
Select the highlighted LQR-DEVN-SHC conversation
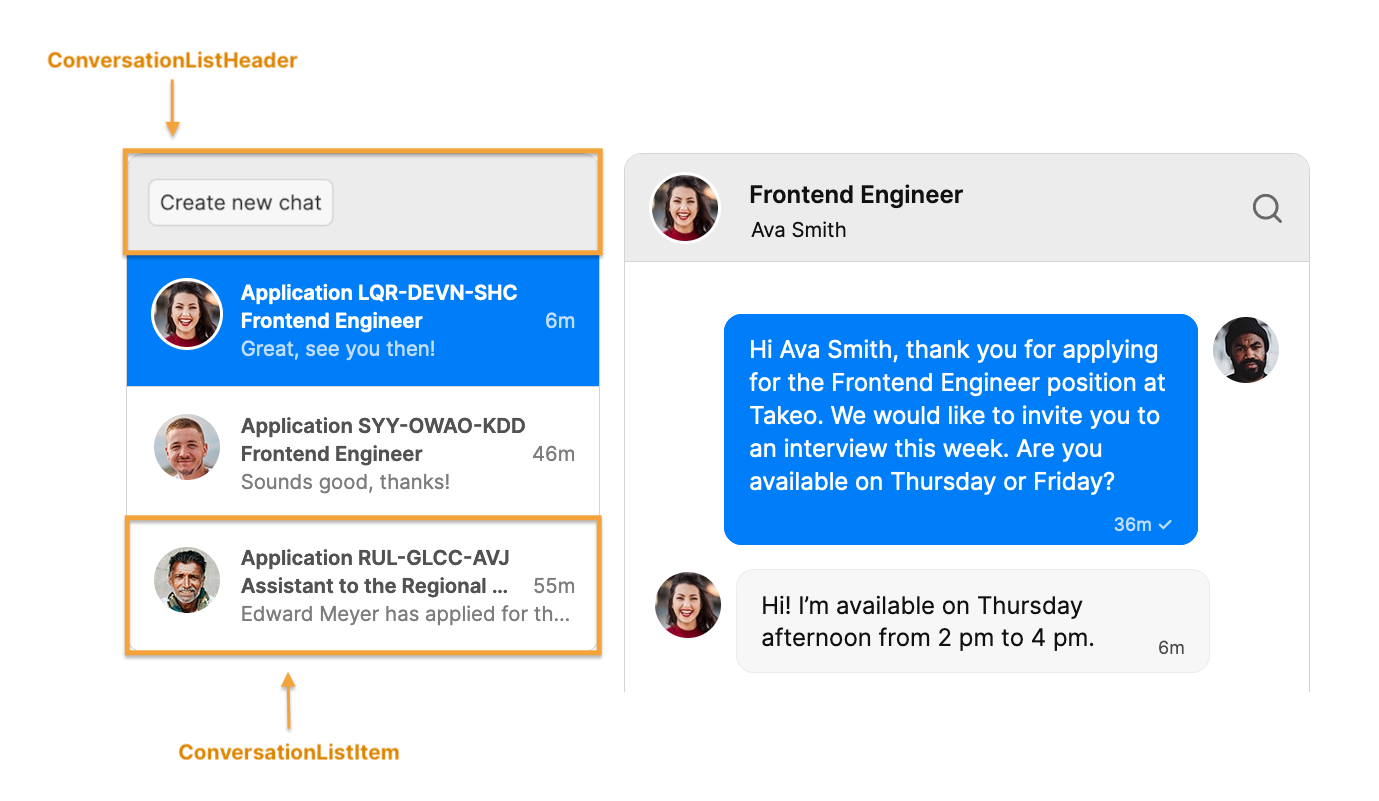(362, 320)
